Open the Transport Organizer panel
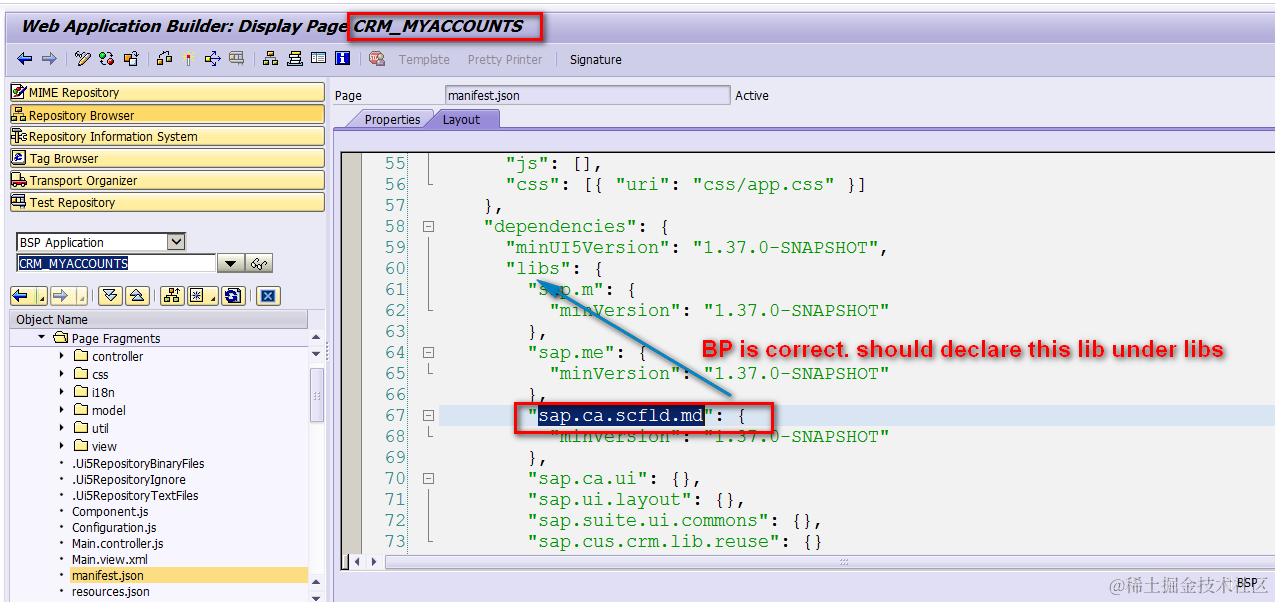 [167, 180]
